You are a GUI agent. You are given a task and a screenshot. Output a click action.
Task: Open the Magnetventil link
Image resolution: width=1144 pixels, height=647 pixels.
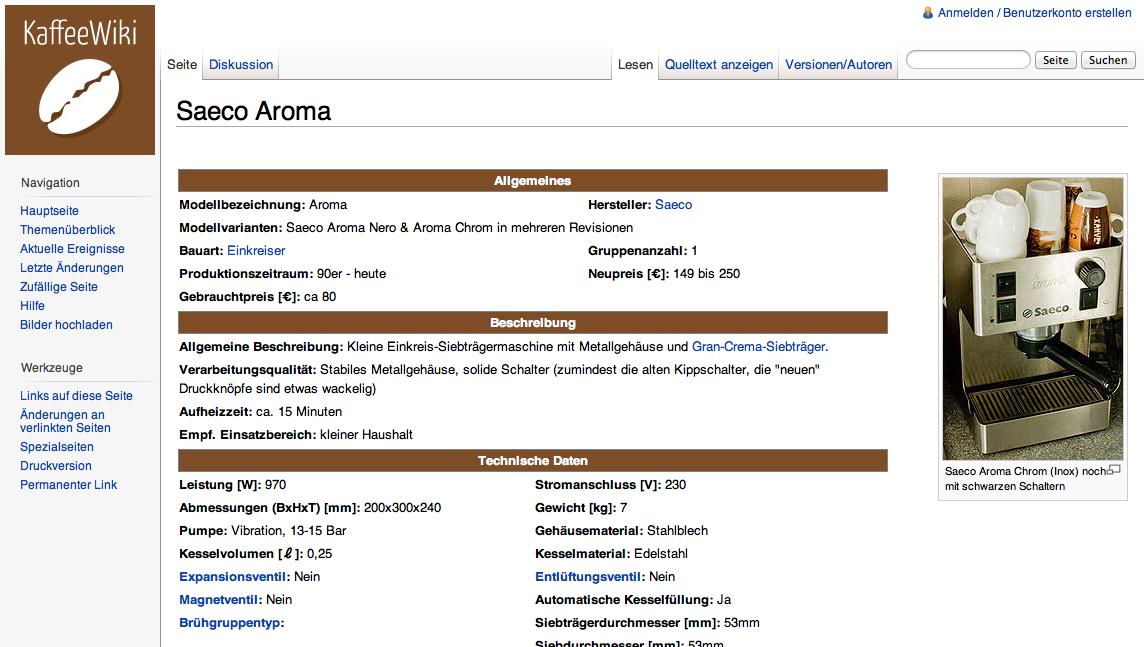click(x=219, y=600)
